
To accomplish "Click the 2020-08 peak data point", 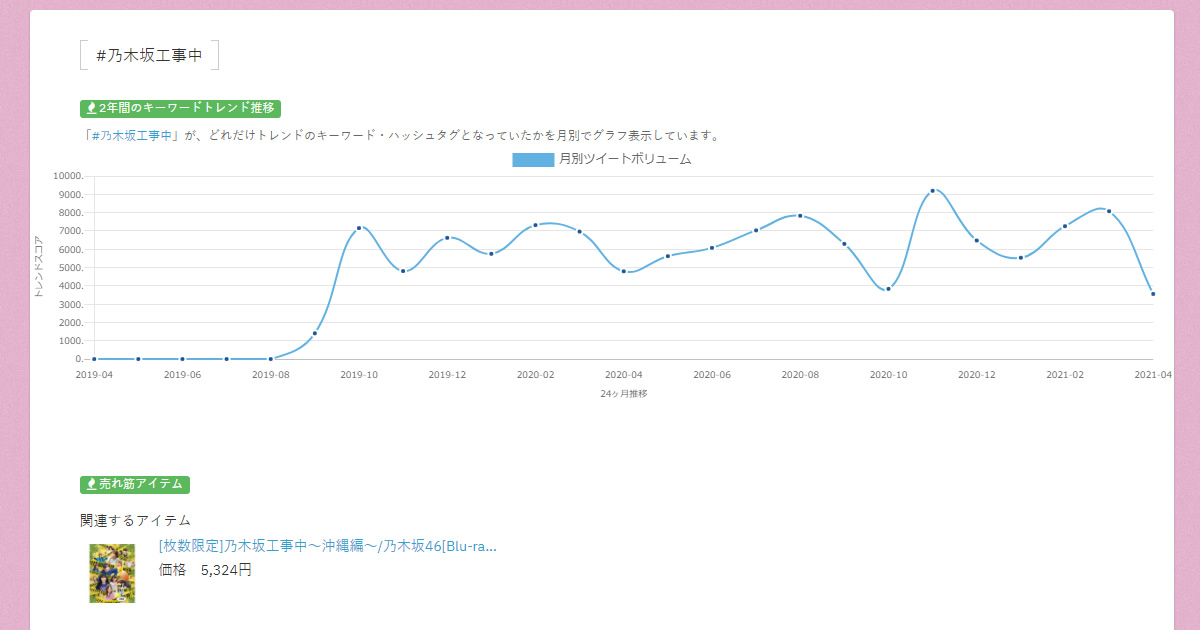I will point(798,214).
